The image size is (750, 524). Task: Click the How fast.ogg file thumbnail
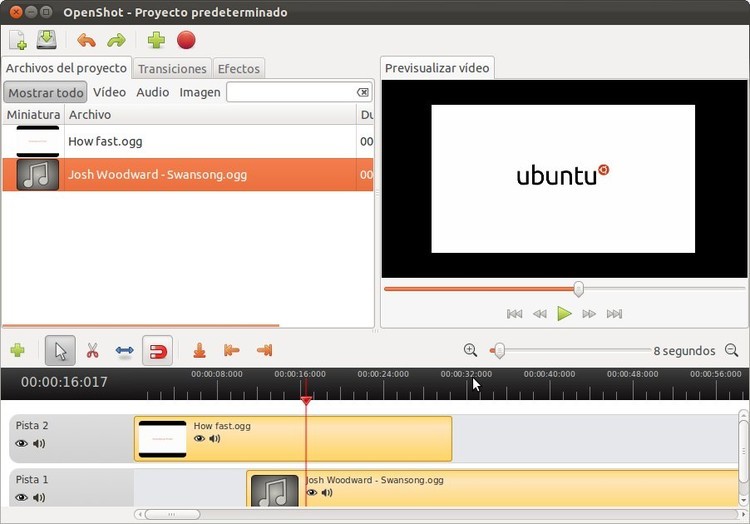point(38,142)
